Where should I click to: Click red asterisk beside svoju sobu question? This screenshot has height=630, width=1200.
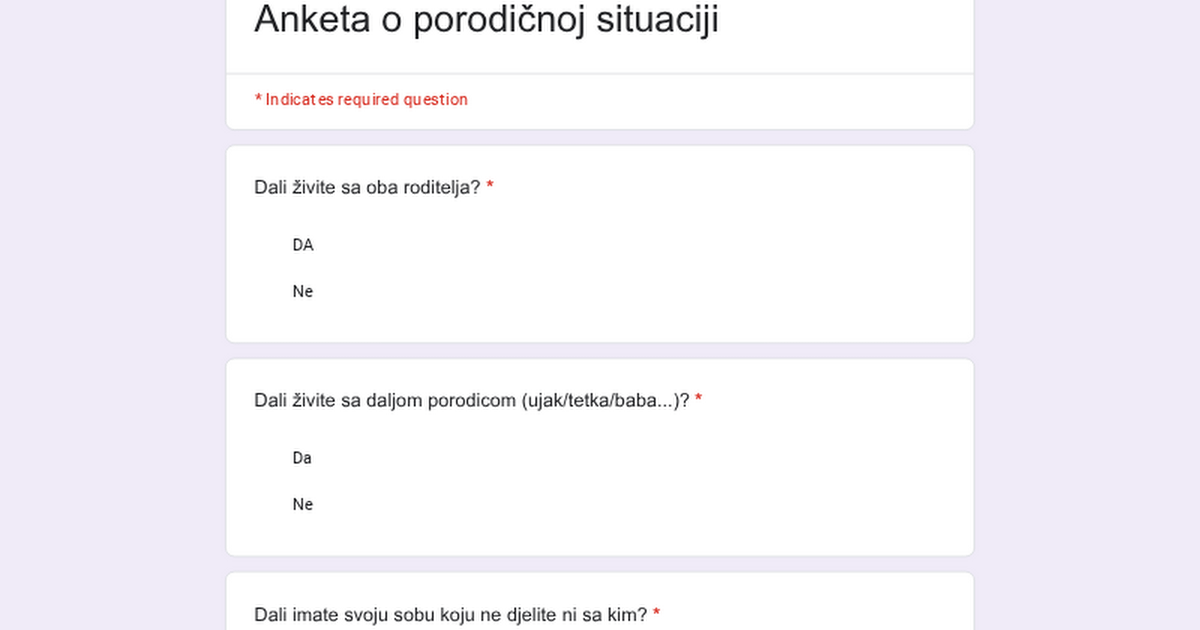coord(656,614)
